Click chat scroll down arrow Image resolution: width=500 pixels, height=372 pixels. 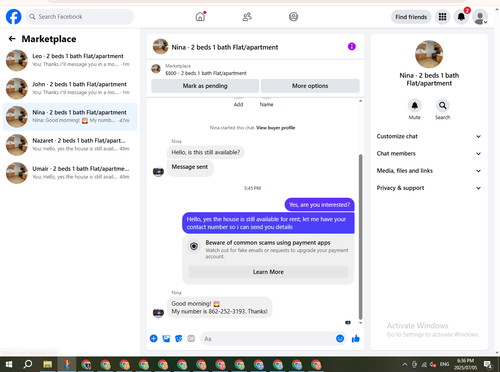(360, 323)
